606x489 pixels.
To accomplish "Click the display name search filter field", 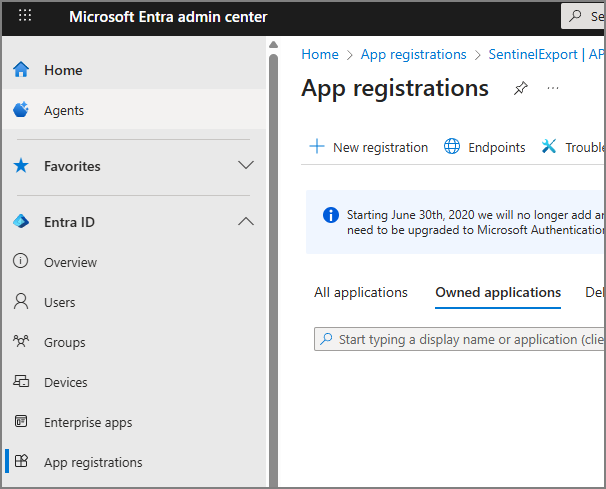I will coord(460,339).
